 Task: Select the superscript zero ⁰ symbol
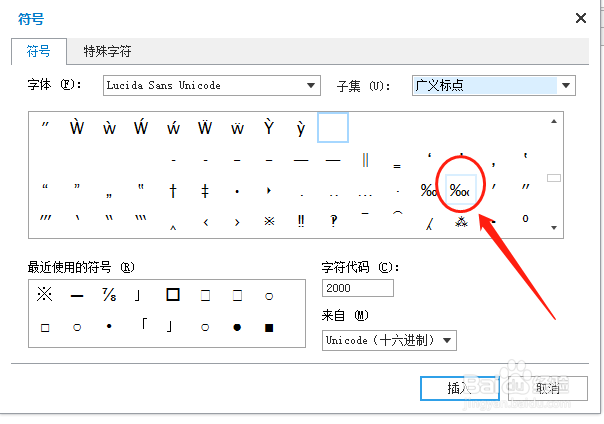[x=525, y=219]
